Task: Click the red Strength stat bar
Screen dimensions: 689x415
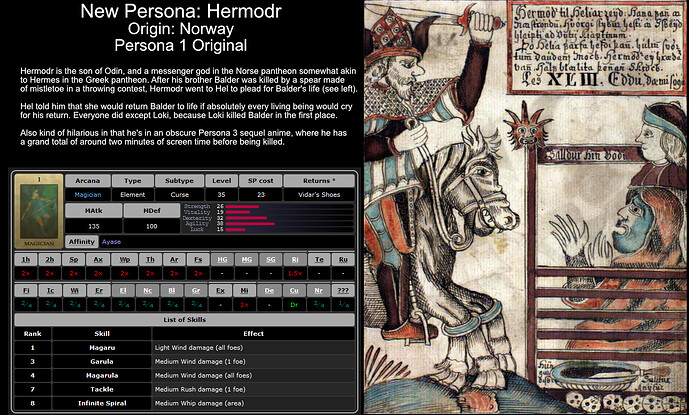Action: 242,206
